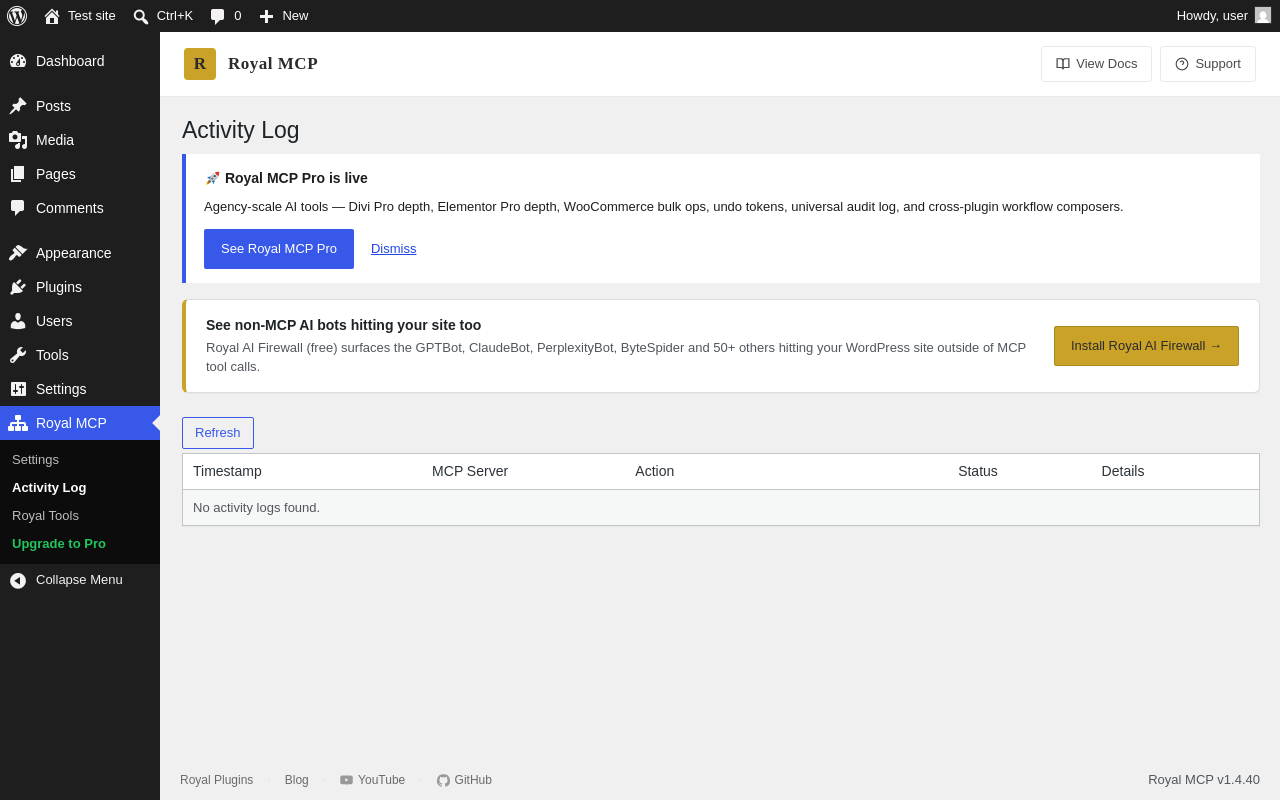The width and height of the screenshot is (1280, 800).
Task: Click the Tools wrench icon
Action: click(18, 355)
